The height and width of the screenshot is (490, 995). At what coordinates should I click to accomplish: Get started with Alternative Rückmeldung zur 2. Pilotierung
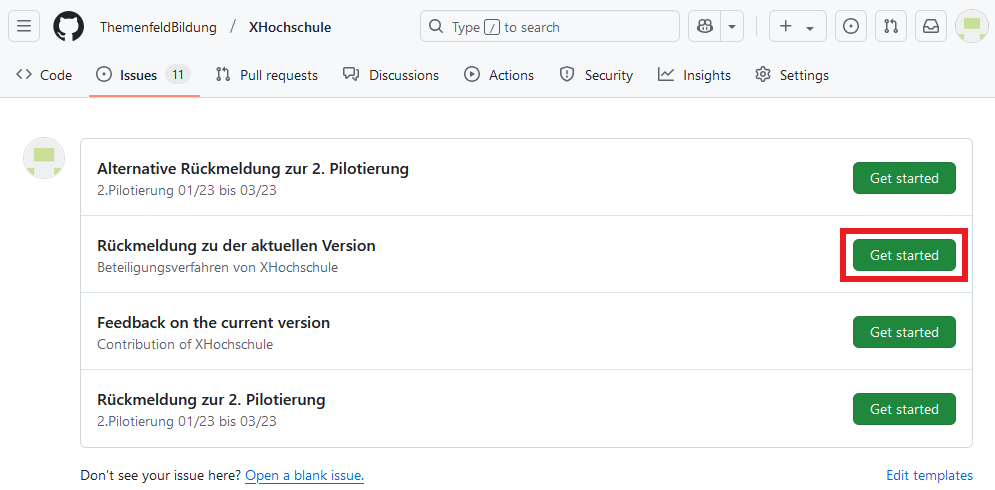(x=904, y=178)
